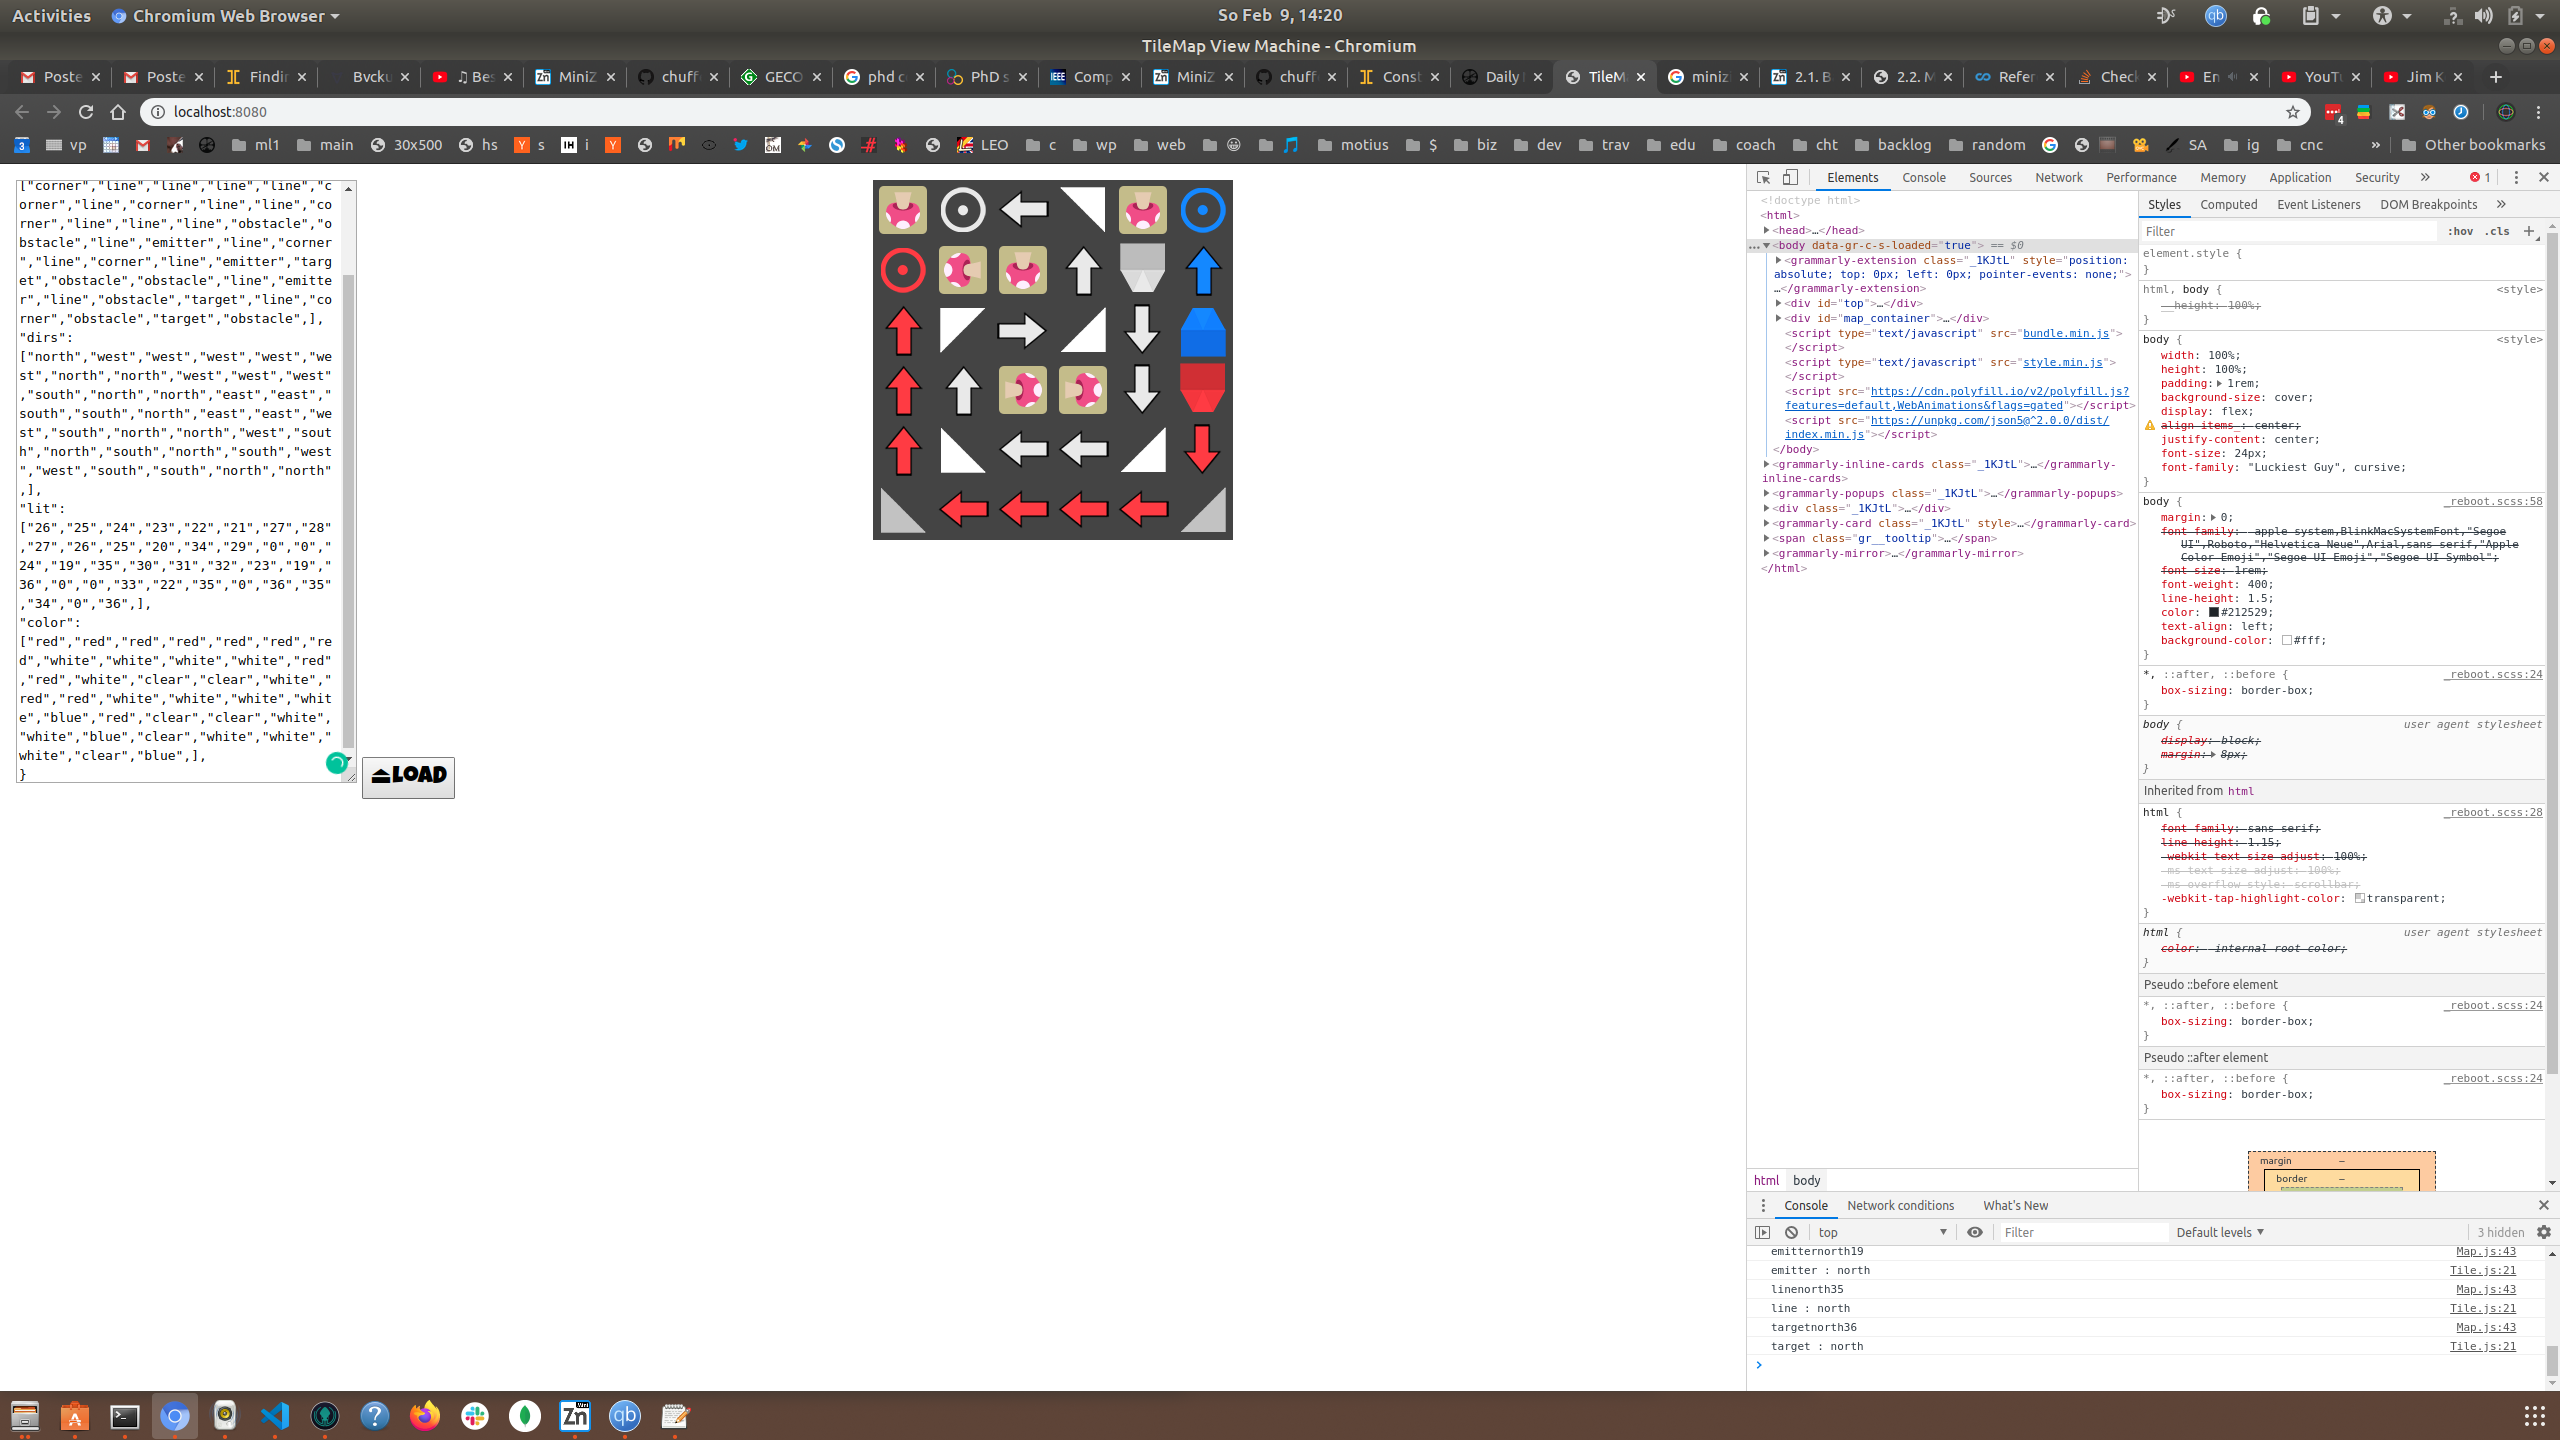Image resolution: width=2560 pixels, height=1440 pixels.
Task: Clear the console with the ban icon
Action: click(x=1791, y=1232)
